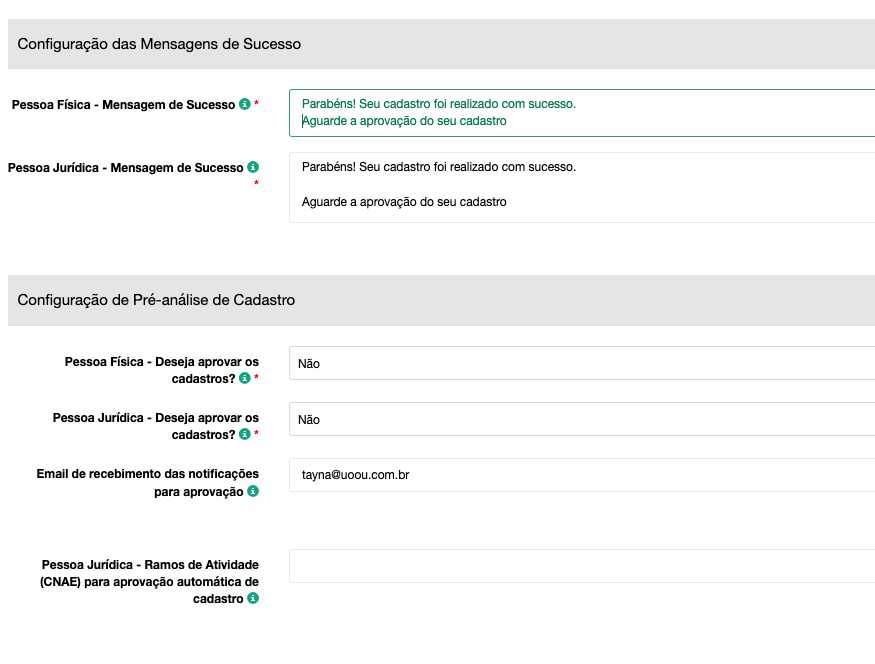Image resolution: width=875 pixels, height=664 pixels.
Task: Click info icon for Pessoa Física aprovar cadastros
Action: tap(244, 378)
